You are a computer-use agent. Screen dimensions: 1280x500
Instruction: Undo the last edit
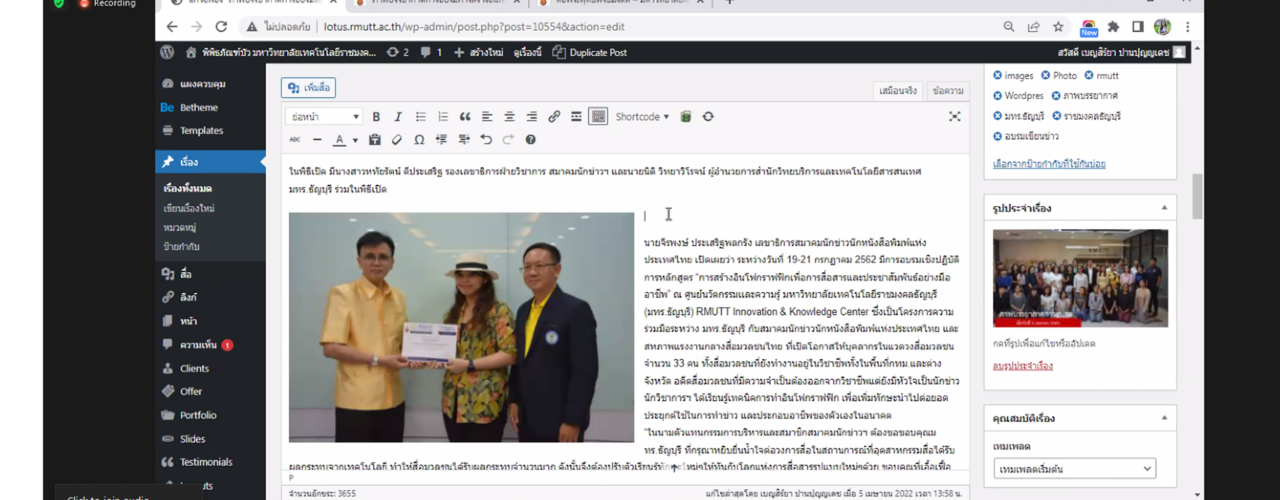click(x=486, y=140)
